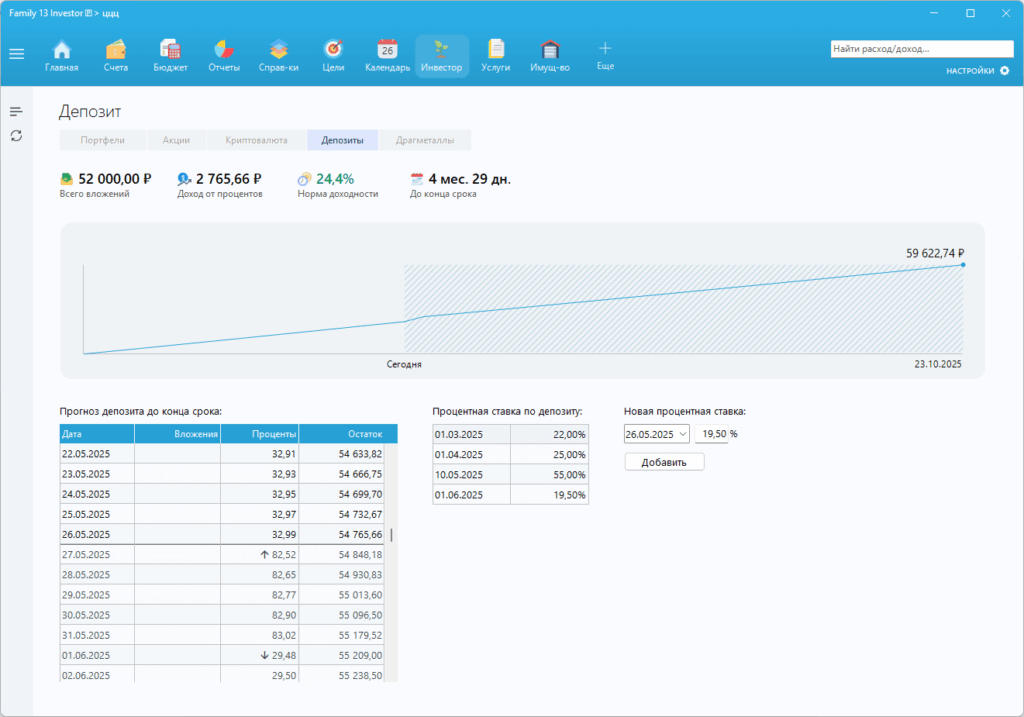Viewport: 1024px width, 717px height.
Task: Click interest value 29,48 with down arrow
Action: click(x=278, y=656)
